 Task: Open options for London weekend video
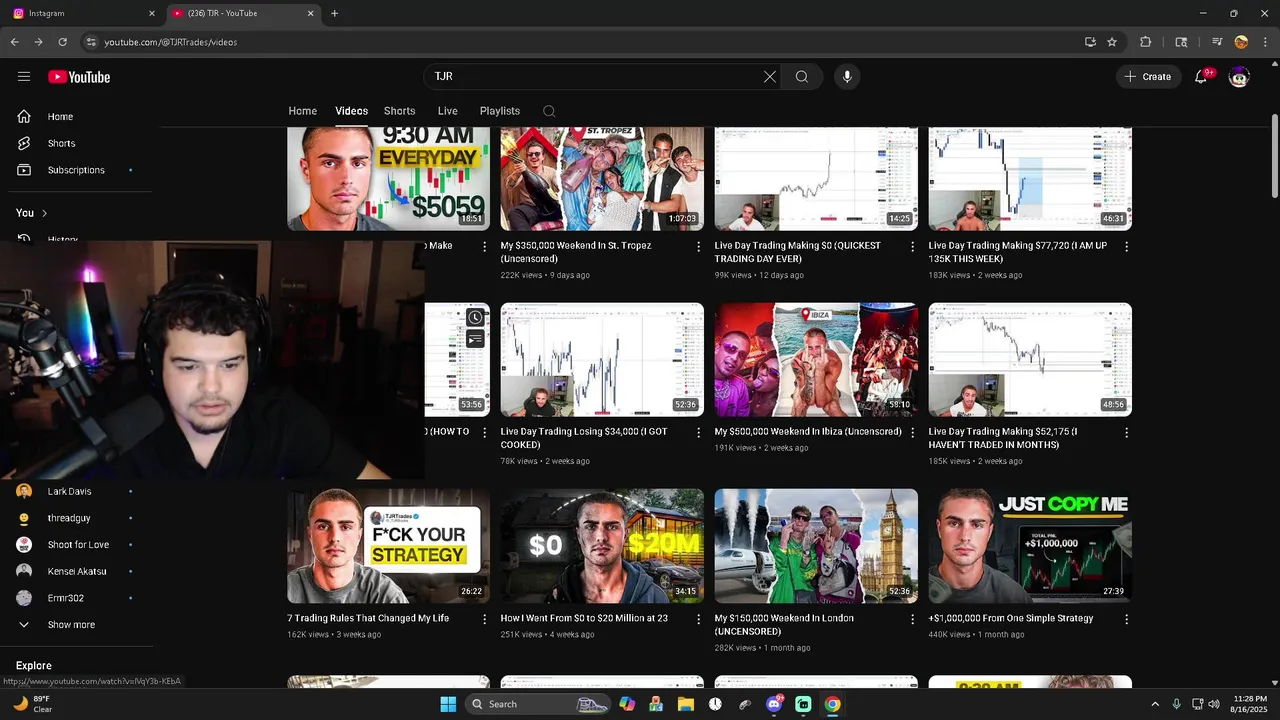coord(912,619)
